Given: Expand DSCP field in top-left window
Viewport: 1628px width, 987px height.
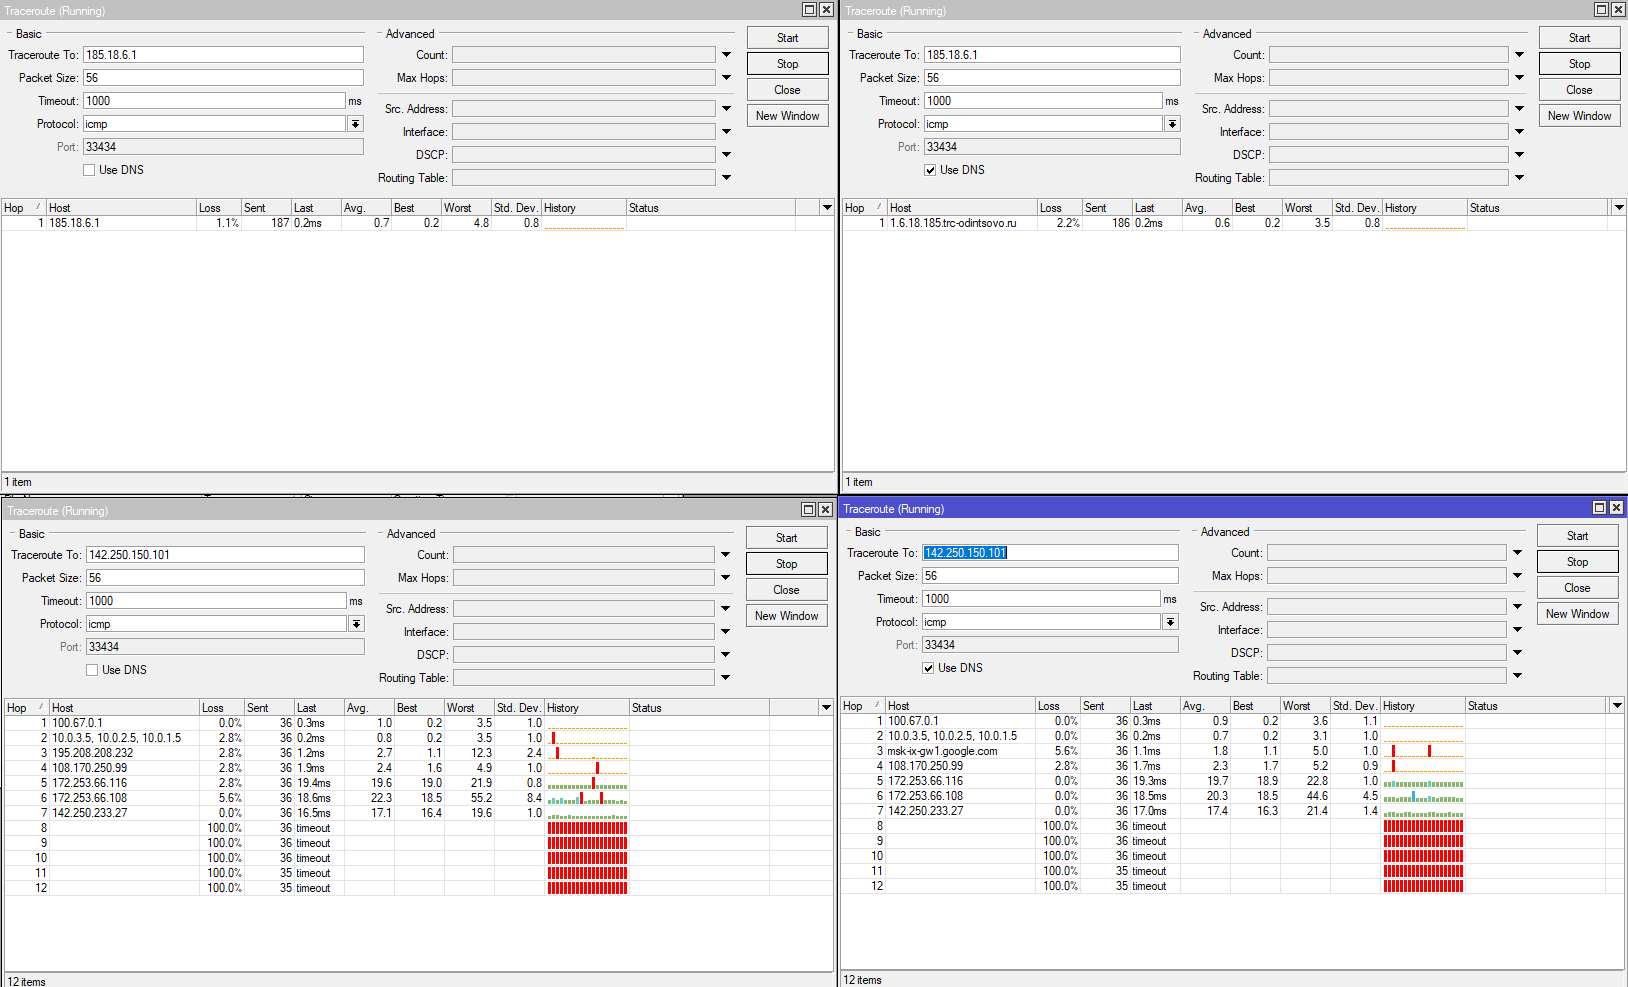Looking at the screenshot, I should click(x=726, y=155).
